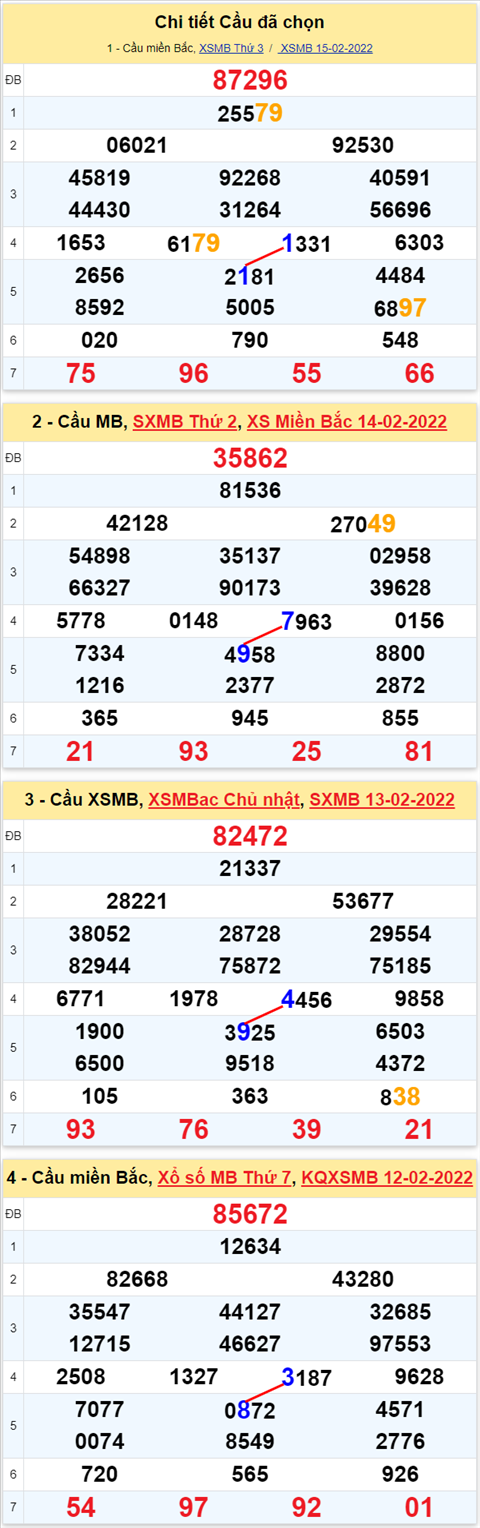Select special prize number 35862
This screenshot has width=480, height=1528.
click(250, 459)
